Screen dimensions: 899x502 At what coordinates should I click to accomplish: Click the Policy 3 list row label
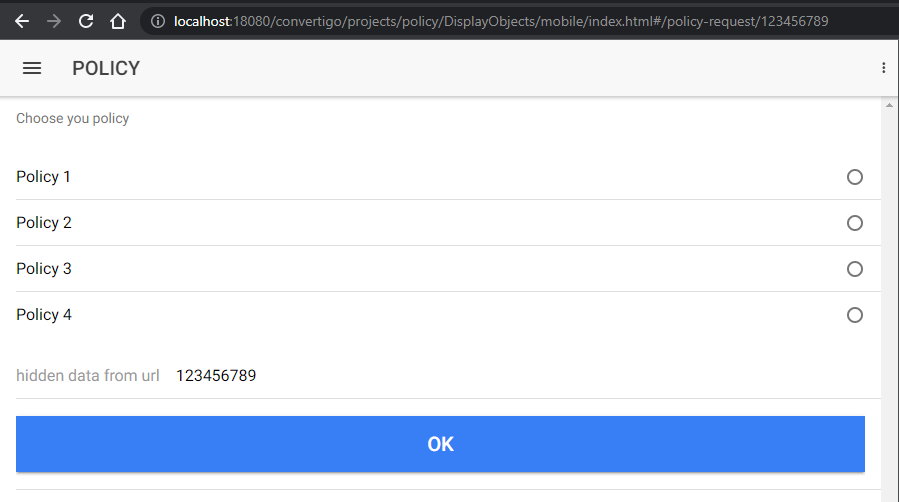click(x=44, y=269)
